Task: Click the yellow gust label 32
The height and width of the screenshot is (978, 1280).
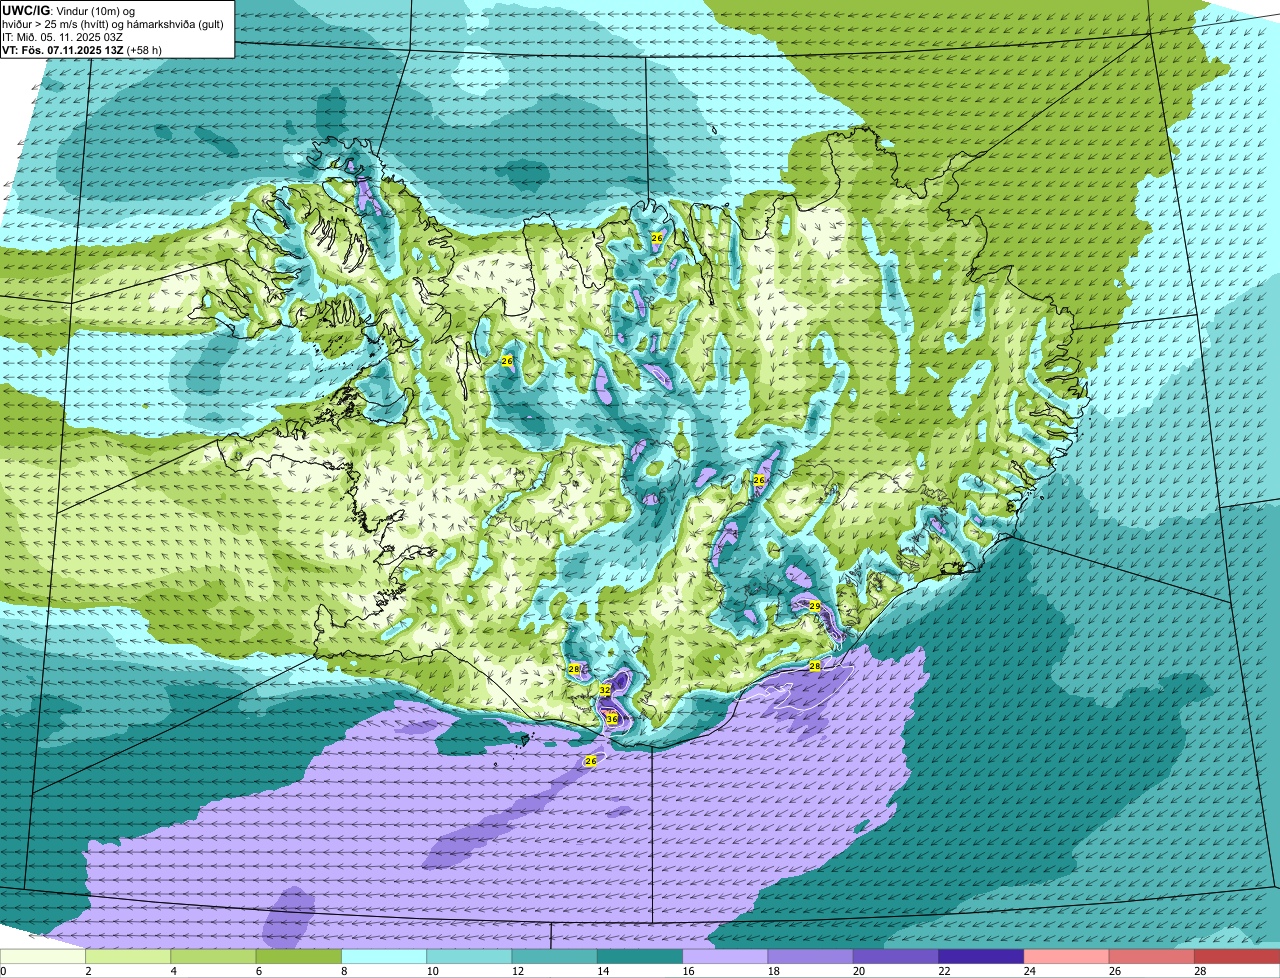Action: pyautogui.click(x=605, y=690)
